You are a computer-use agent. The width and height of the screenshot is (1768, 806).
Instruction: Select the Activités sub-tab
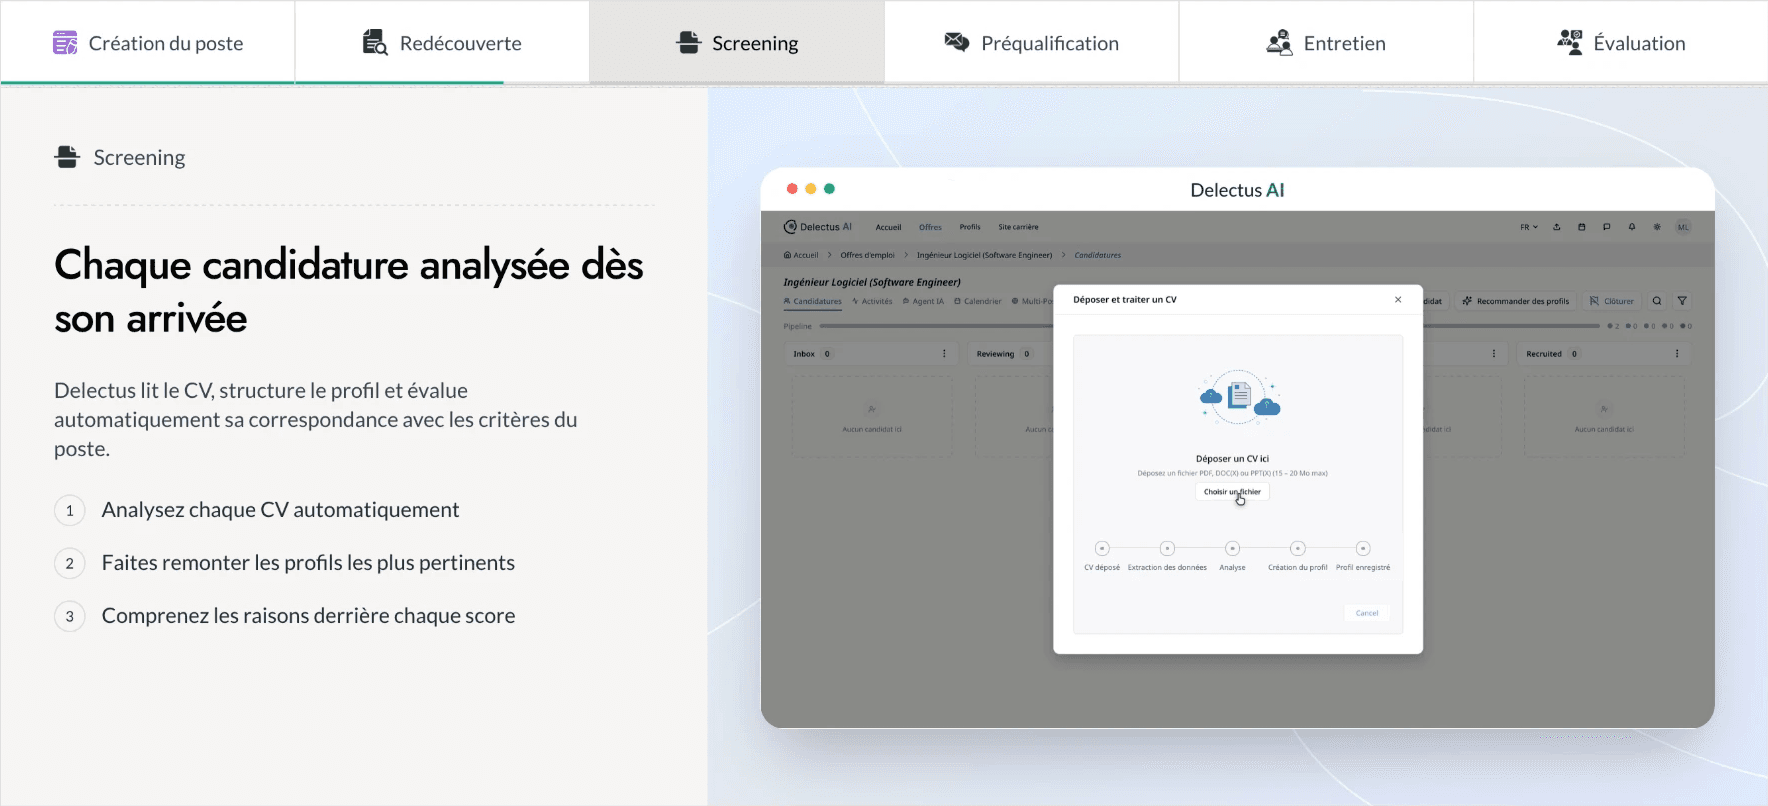pos(872,301)
